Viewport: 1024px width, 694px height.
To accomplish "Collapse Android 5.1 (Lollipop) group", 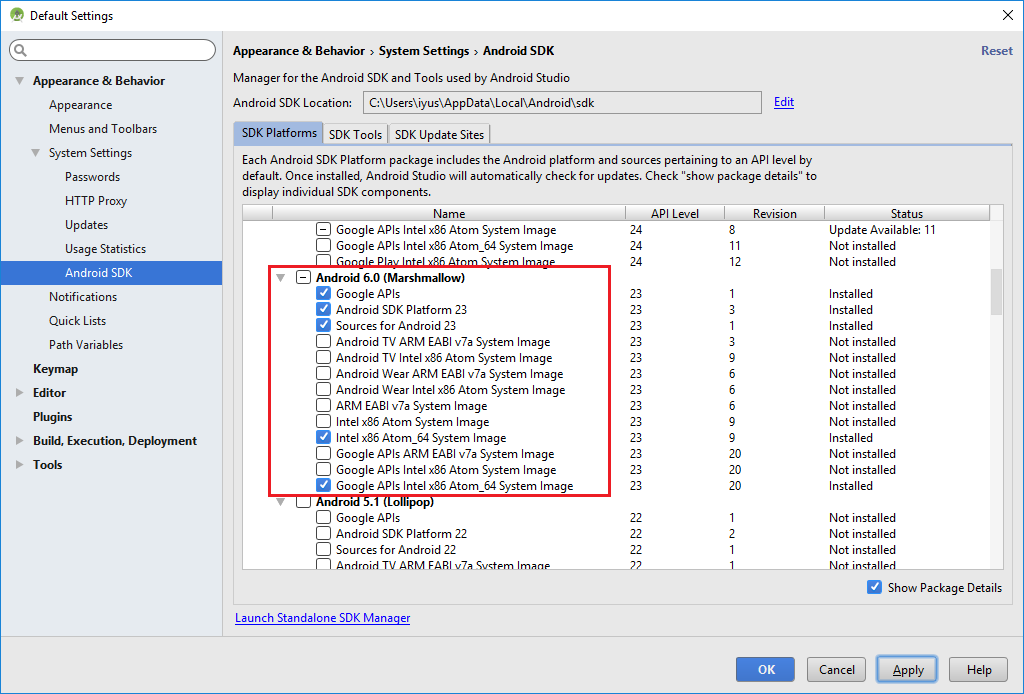I will tap(281, 502).
